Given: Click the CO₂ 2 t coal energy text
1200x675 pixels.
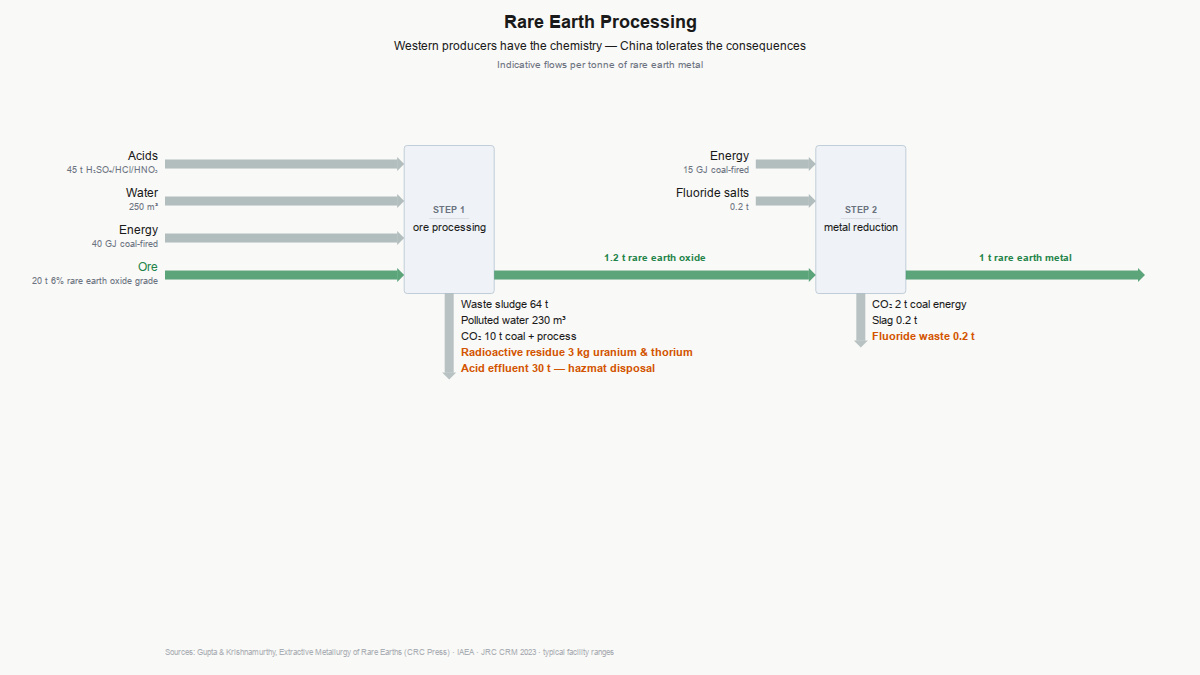Looking at the screenshot, I should (x=919, y=304).
